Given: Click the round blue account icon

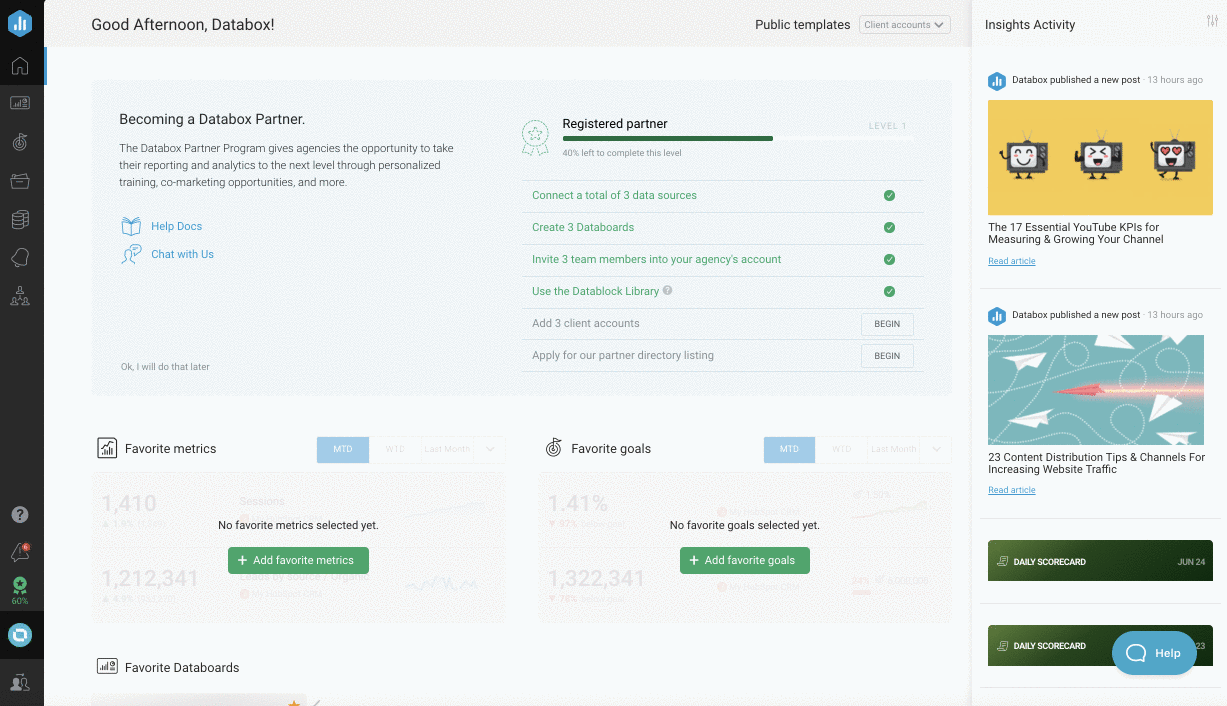Looking at the screenshot, I should point(20,634).
